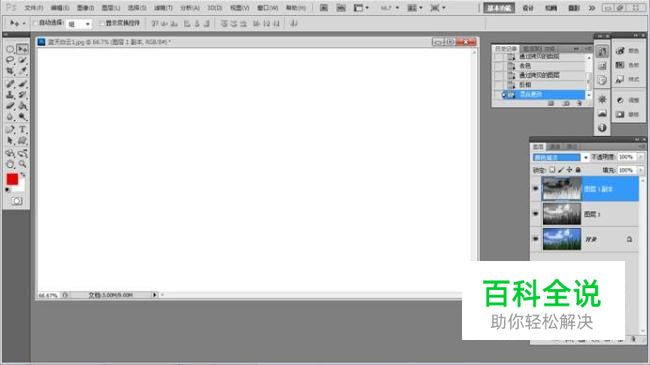650x365 pixels.
Task: Toggle Quick Mask mode button
Action: point(17,201)
